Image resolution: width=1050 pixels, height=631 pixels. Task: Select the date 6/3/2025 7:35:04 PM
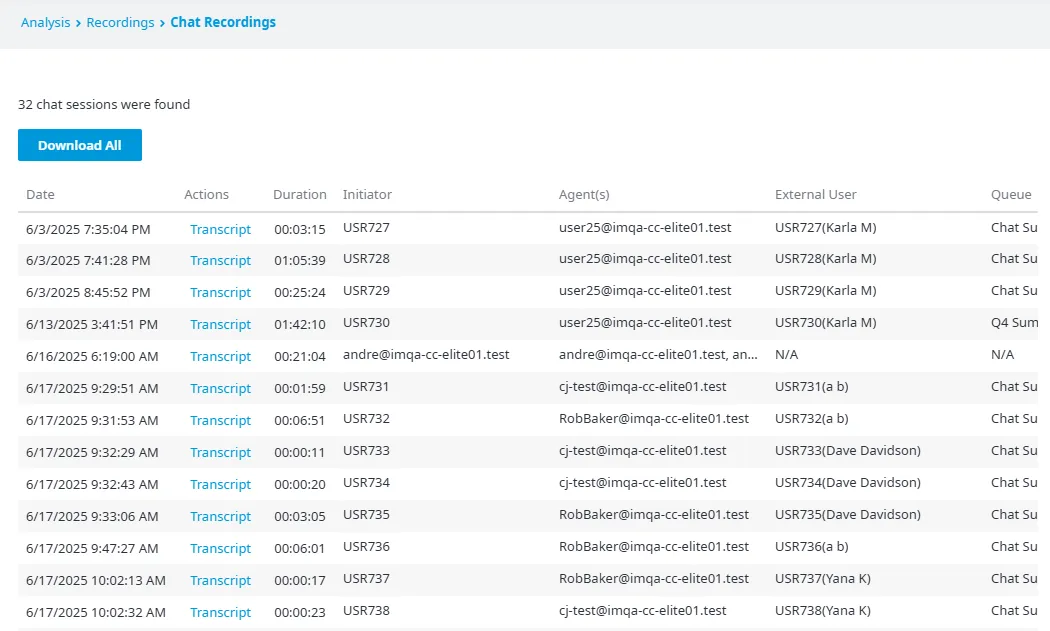click(x=88, y=229)
